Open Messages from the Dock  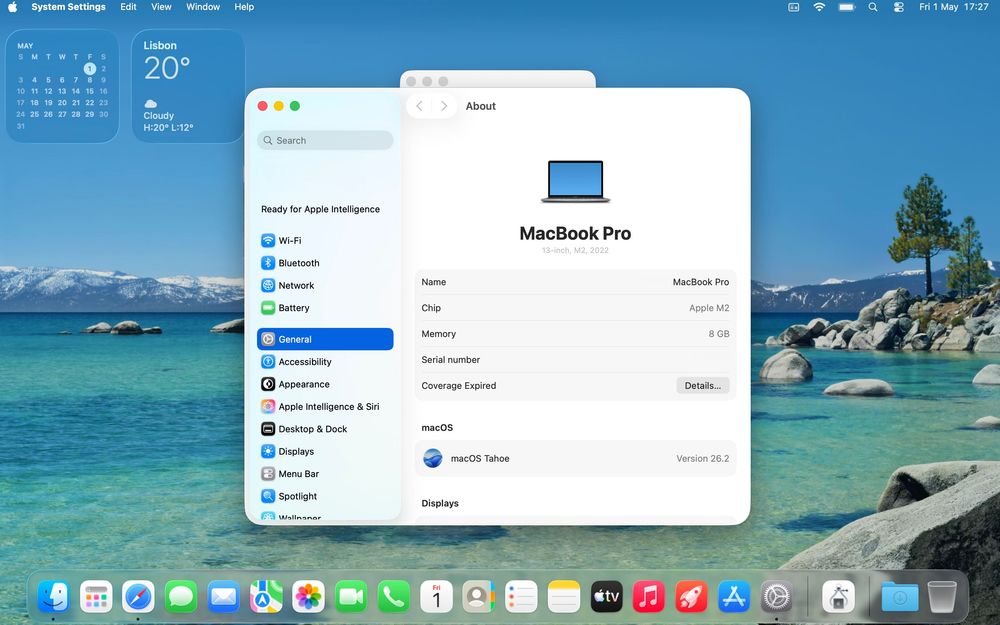point(181,597)
